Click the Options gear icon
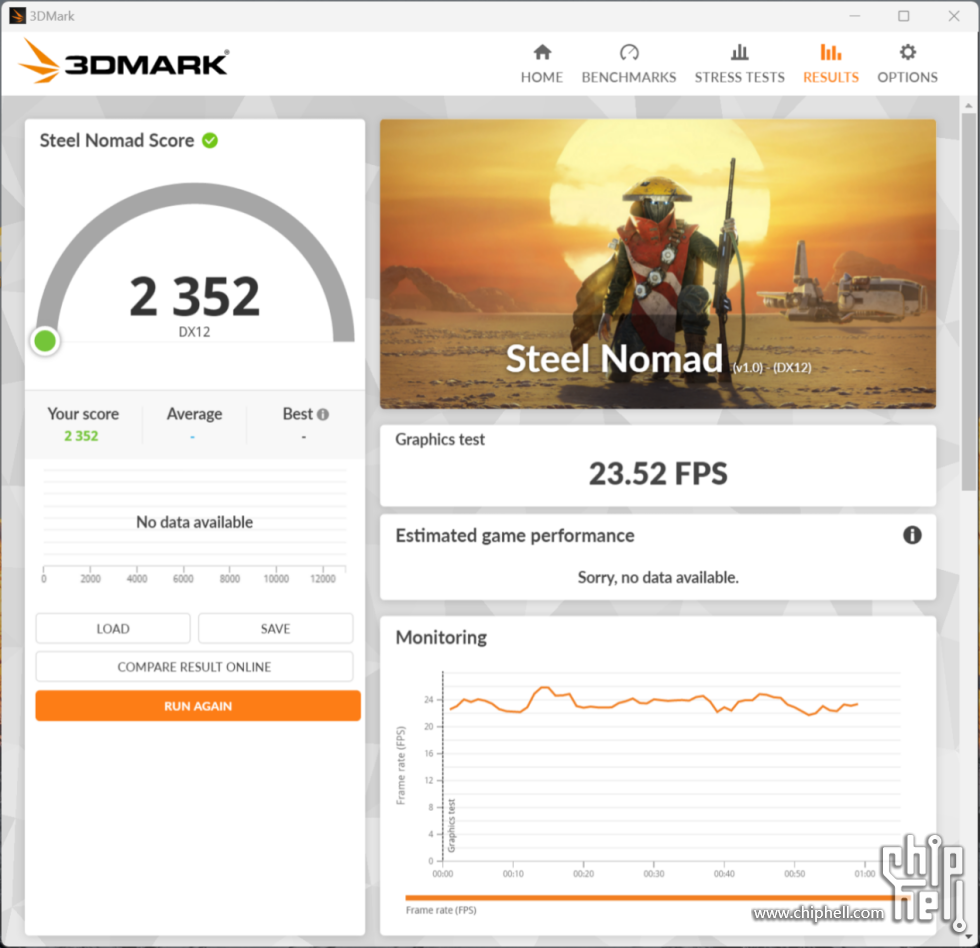This screenshot has height=948, width=980. point(908,52)
